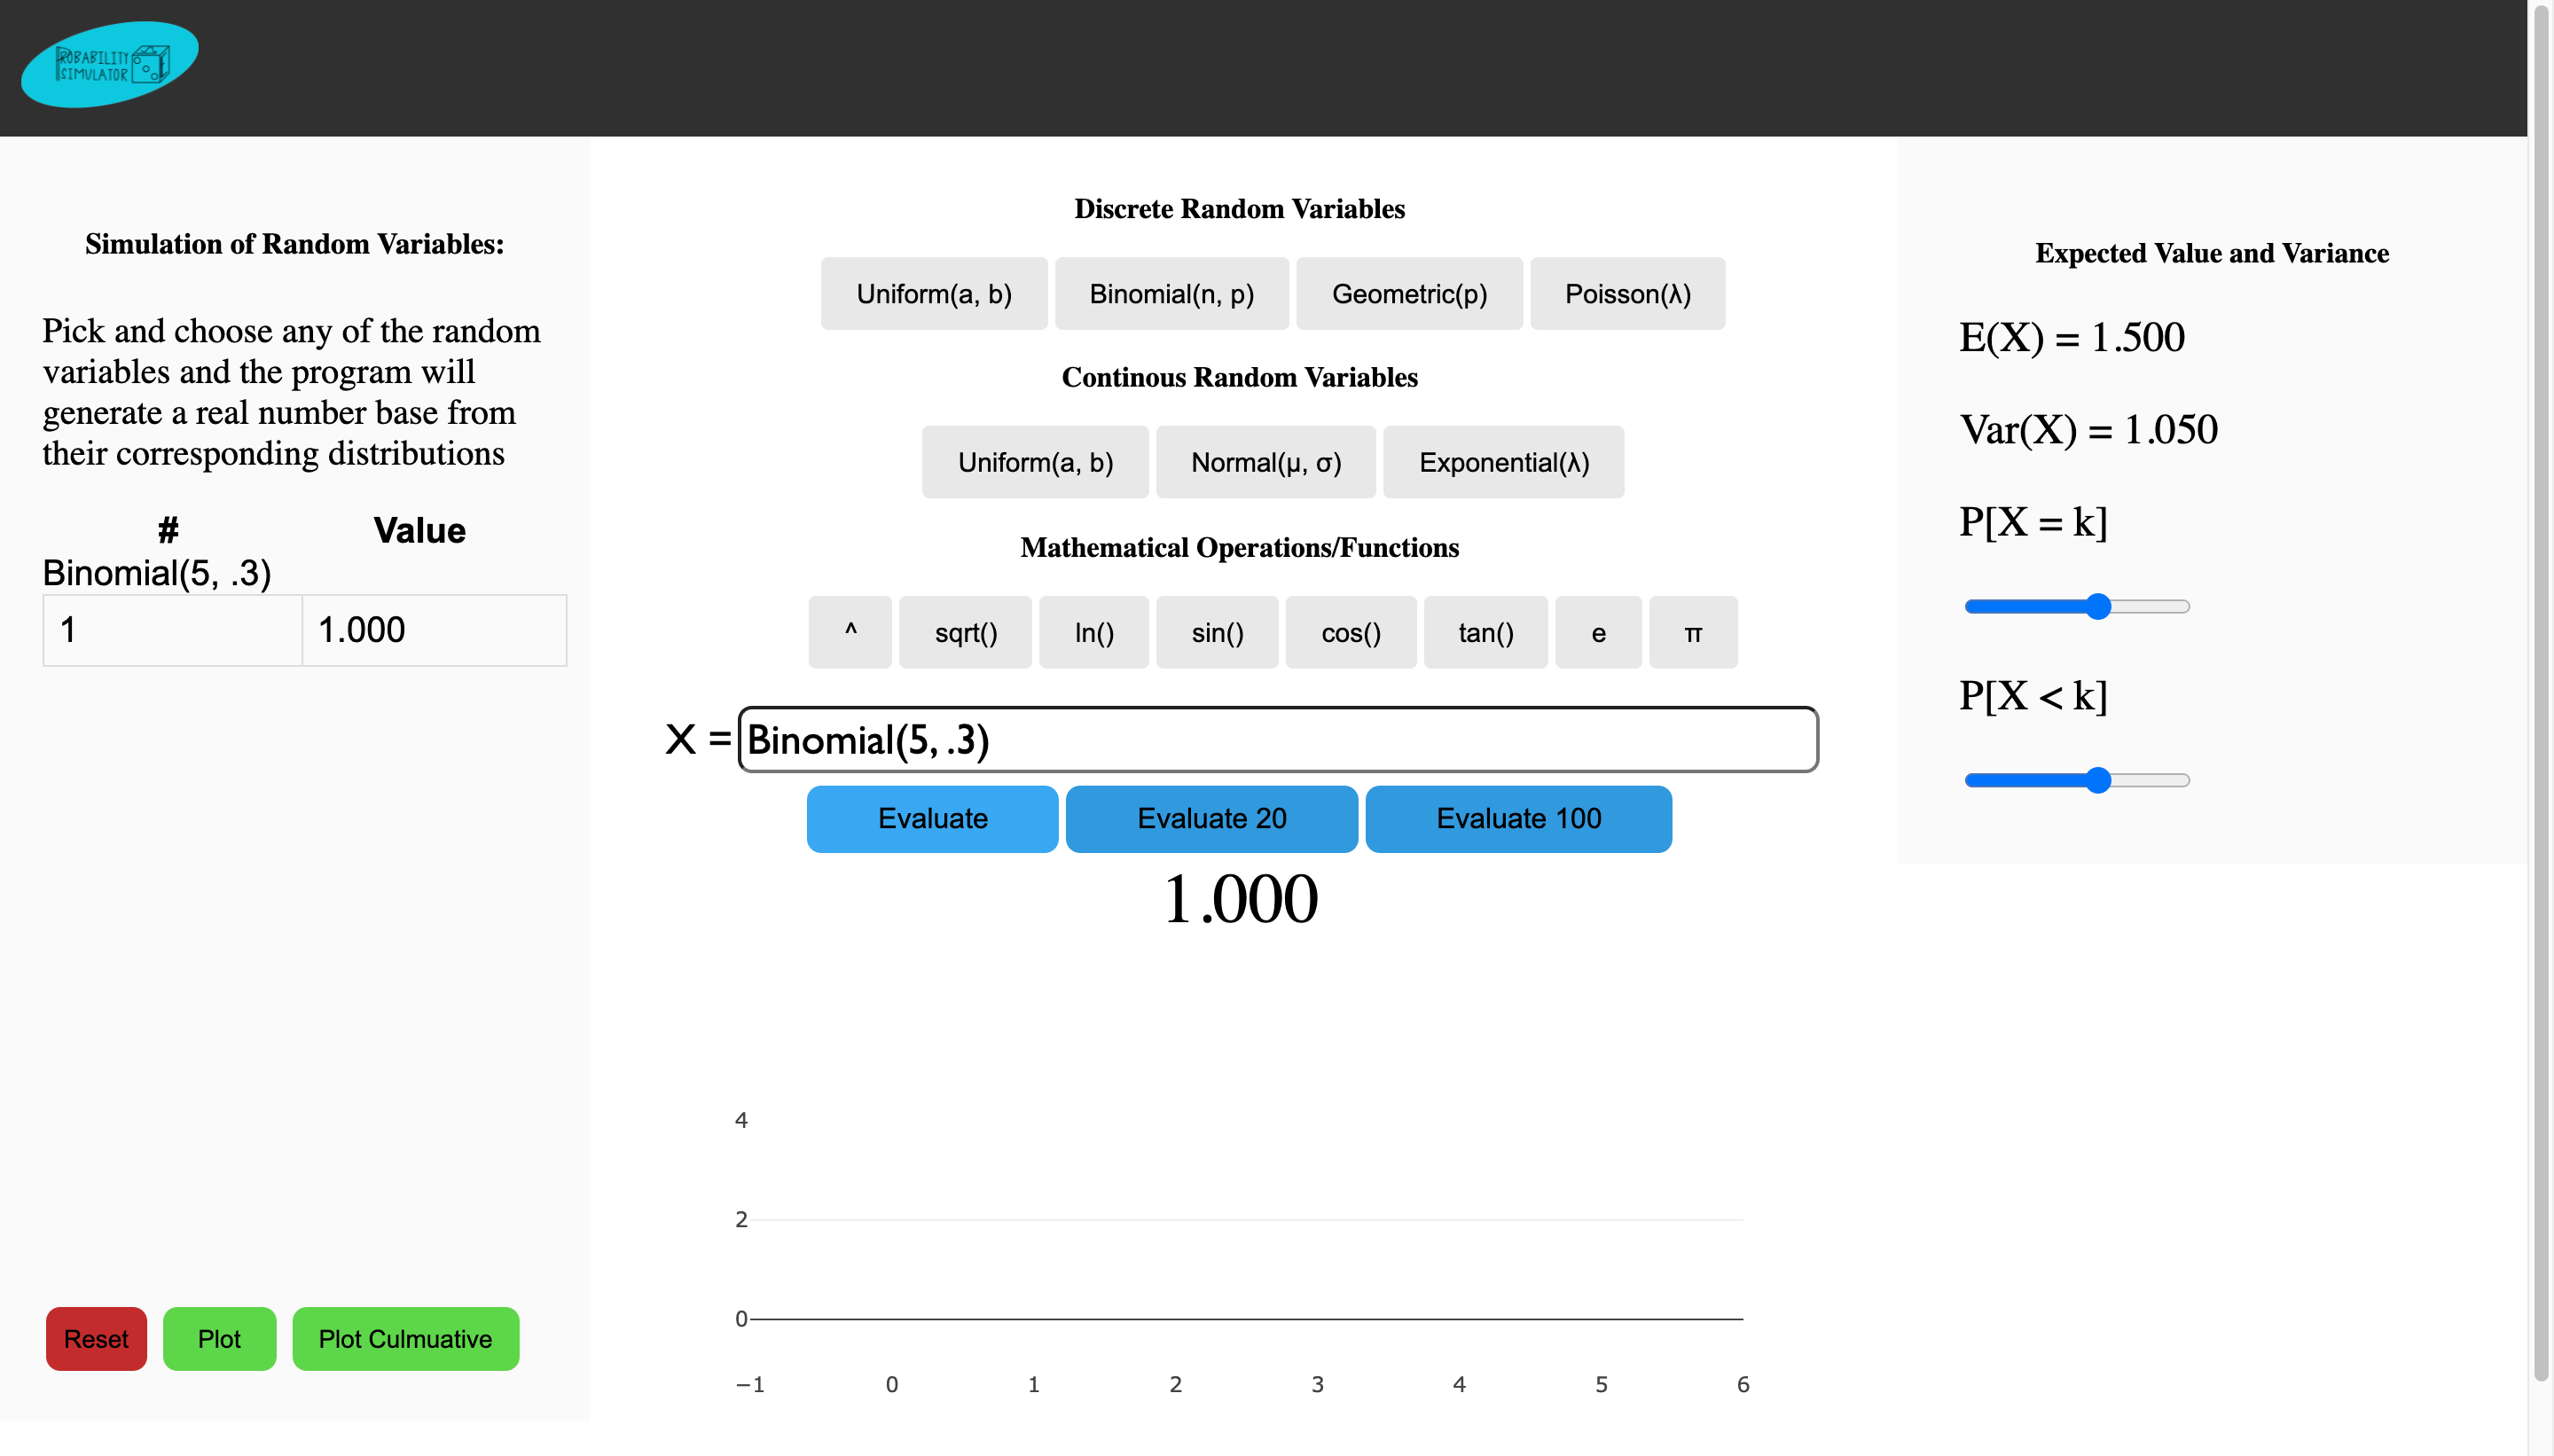2554x1456 pixels.
Task: Select Normal(μ, σ) continuous variable
Action: point(1265,462)
